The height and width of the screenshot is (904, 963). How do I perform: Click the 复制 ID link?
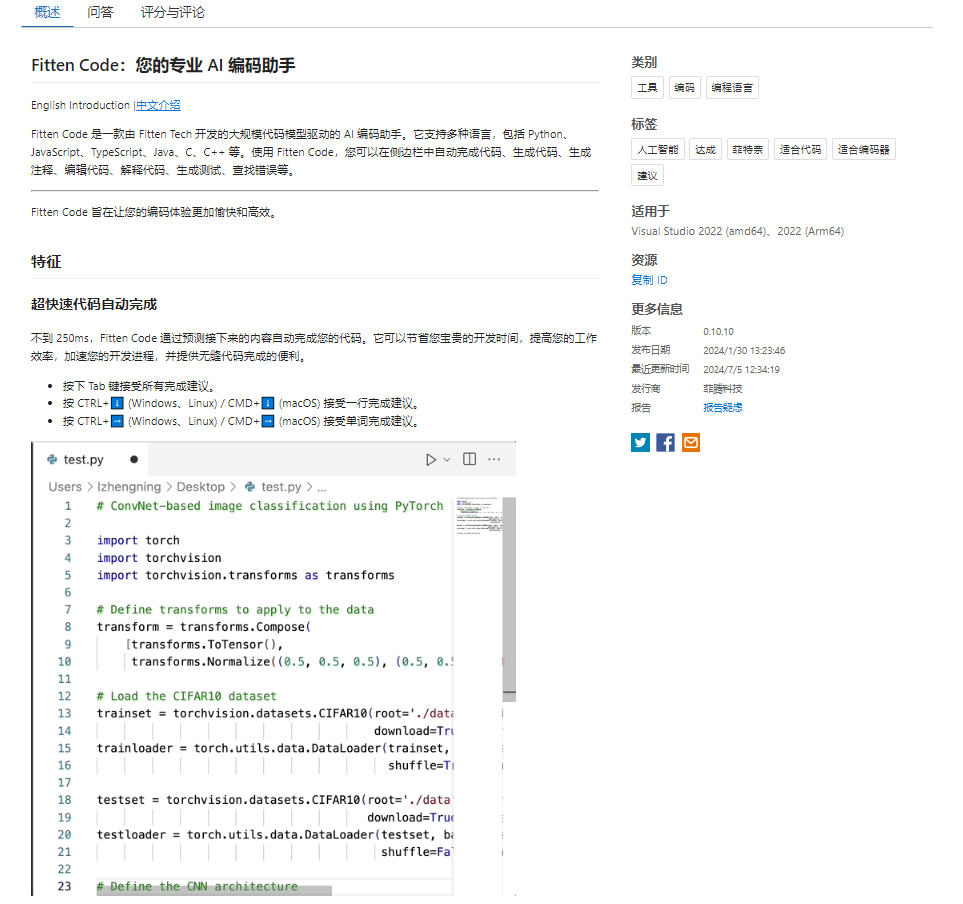[x=649, y=280]
